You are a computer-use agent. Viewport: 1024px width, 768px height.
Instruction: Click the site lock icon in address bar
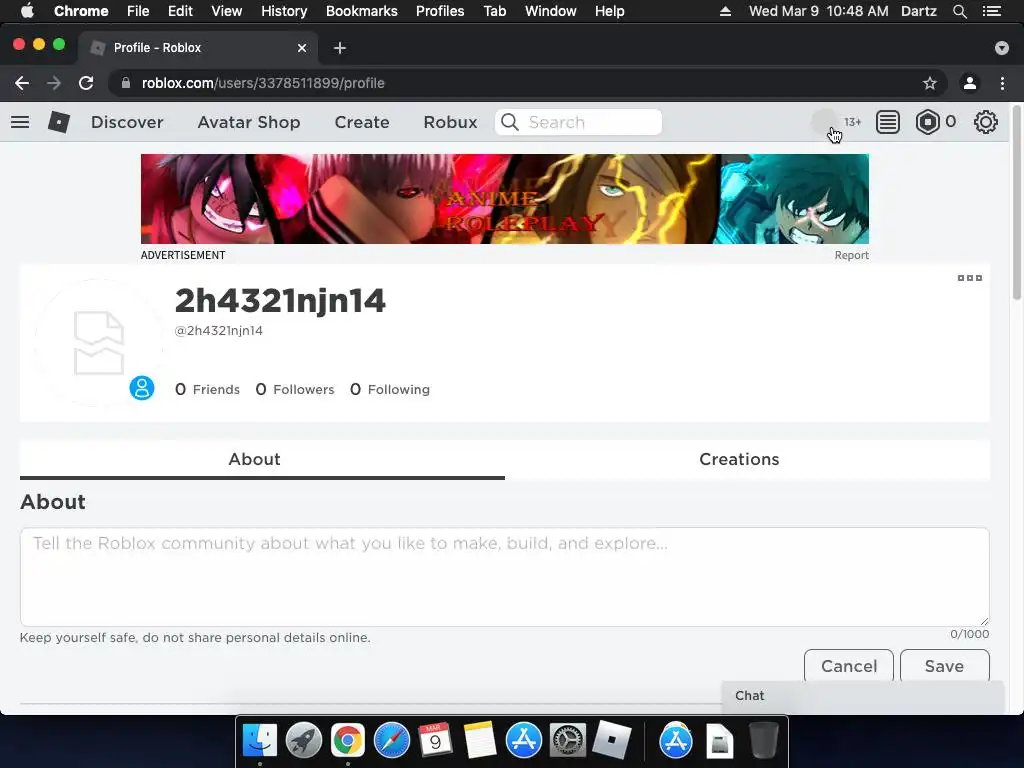(126, 83)
